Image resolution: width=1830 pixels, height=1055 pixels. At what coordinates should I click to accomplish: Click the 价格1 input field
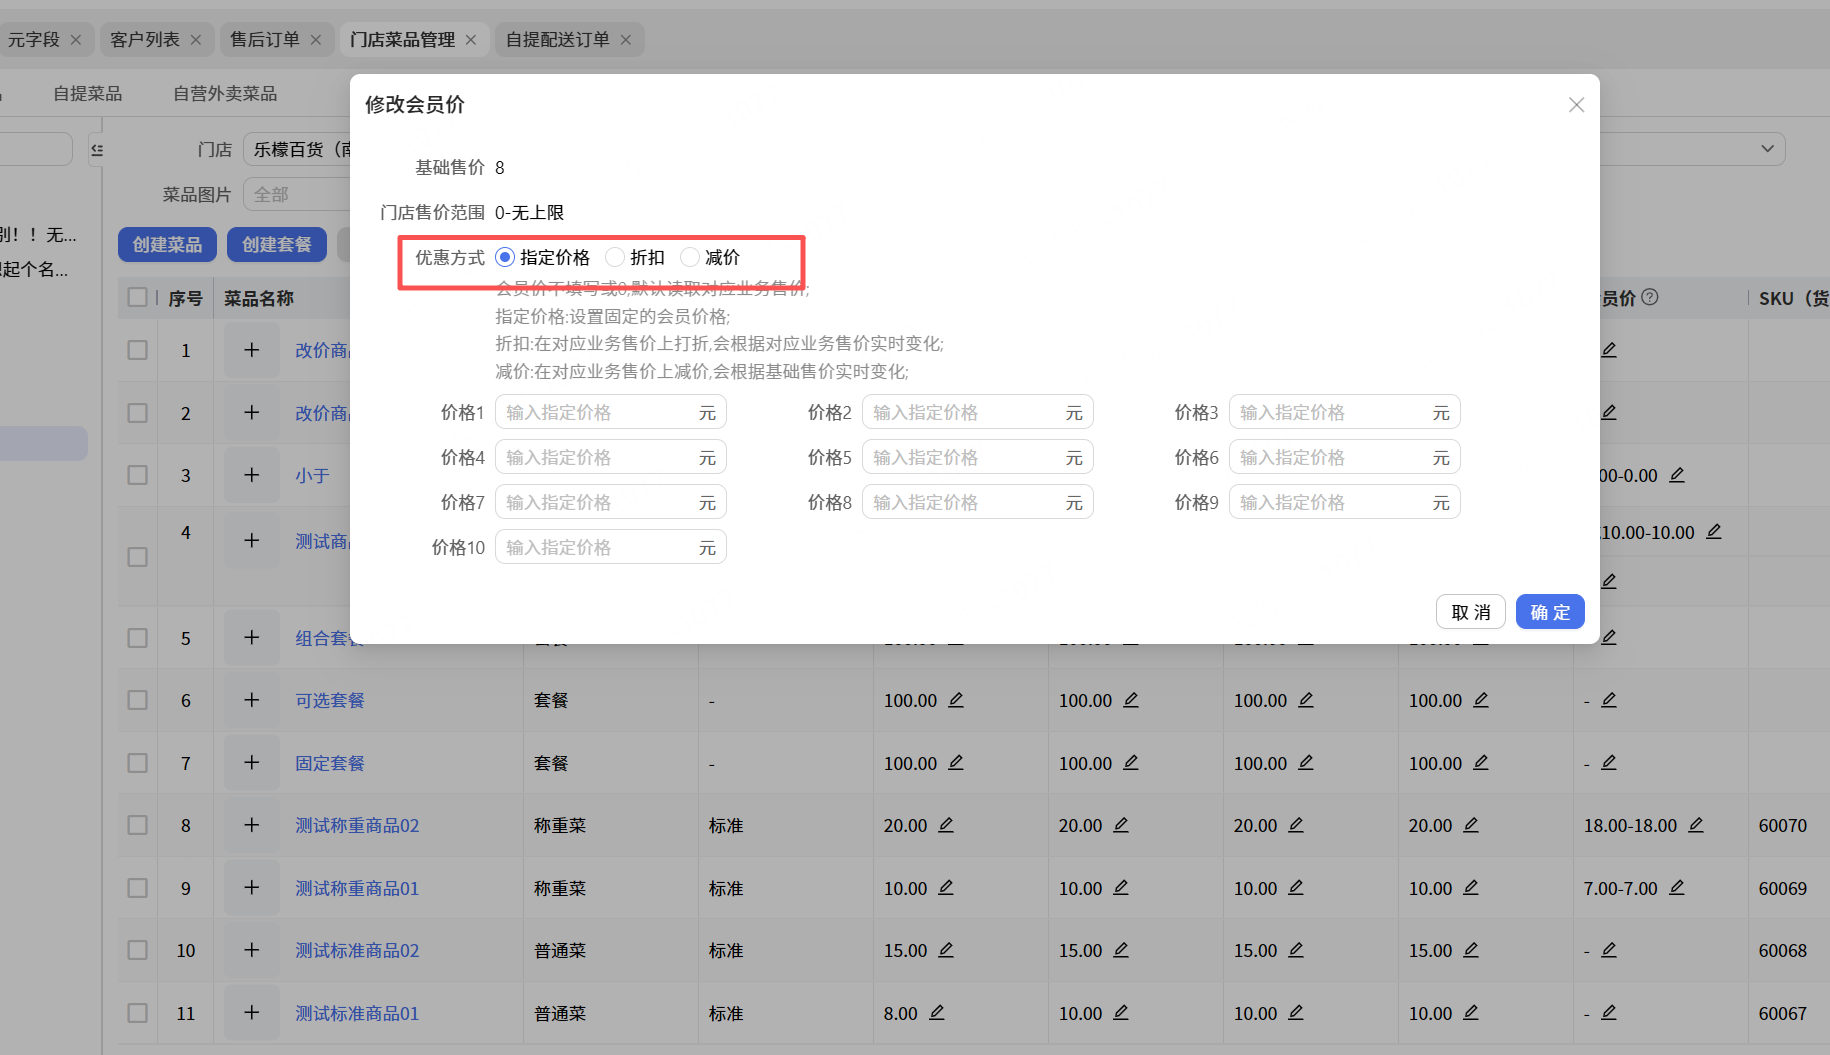598,413
